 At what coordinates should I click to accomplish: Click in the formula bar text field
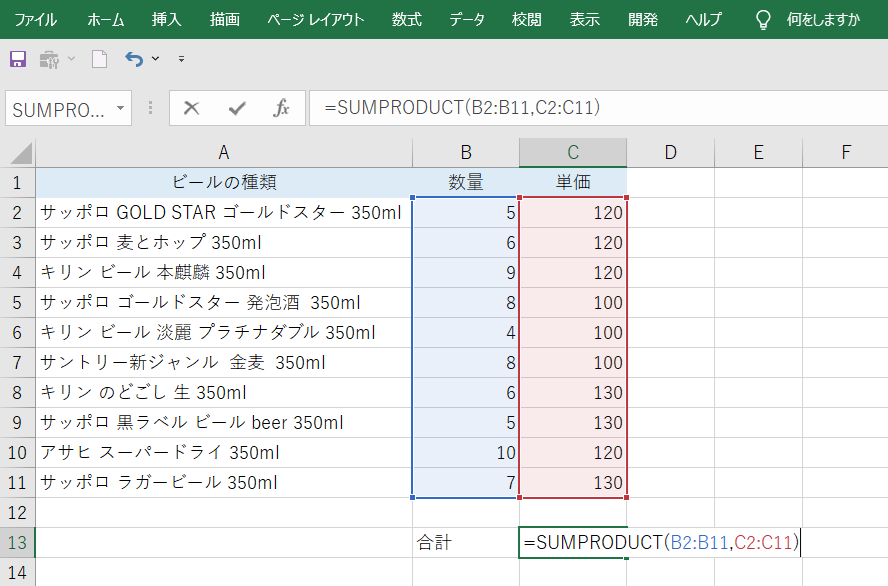(600, 108)
